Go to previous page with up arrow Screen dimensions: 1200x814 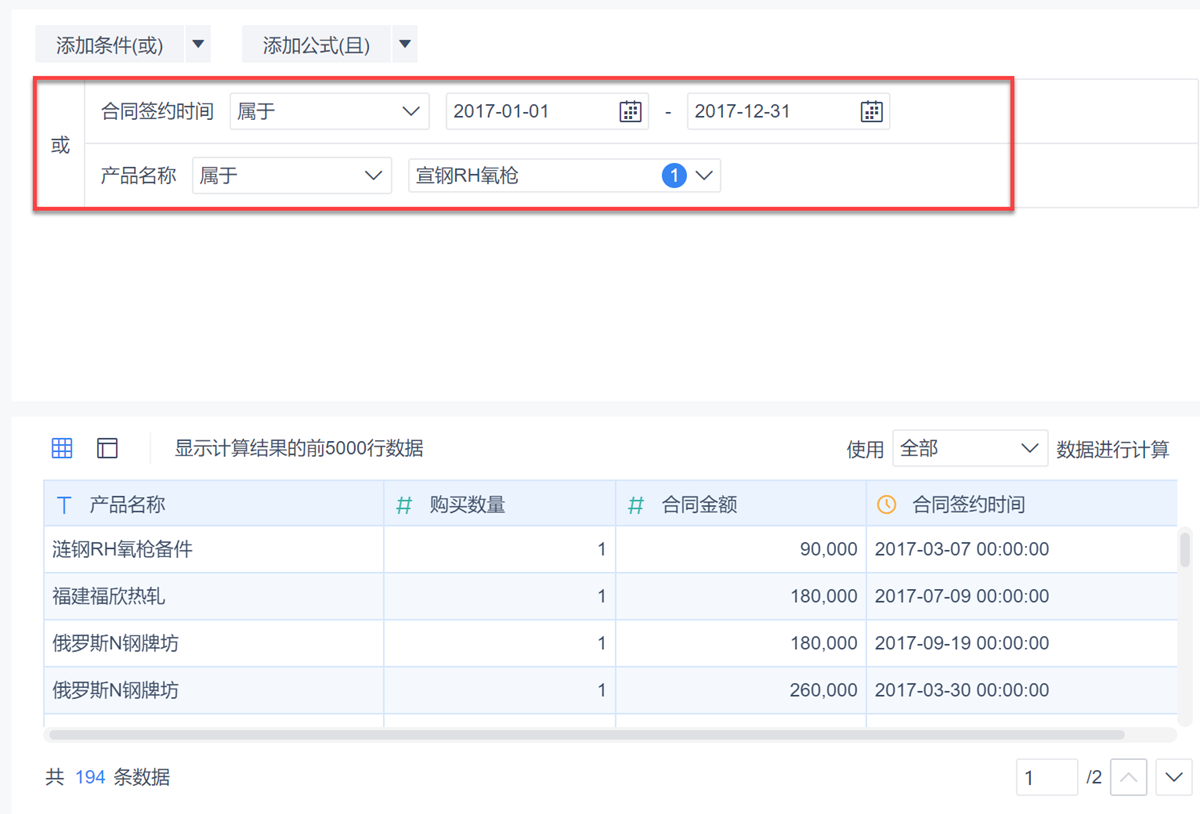pyautogui.click(x=1129, y=777)
